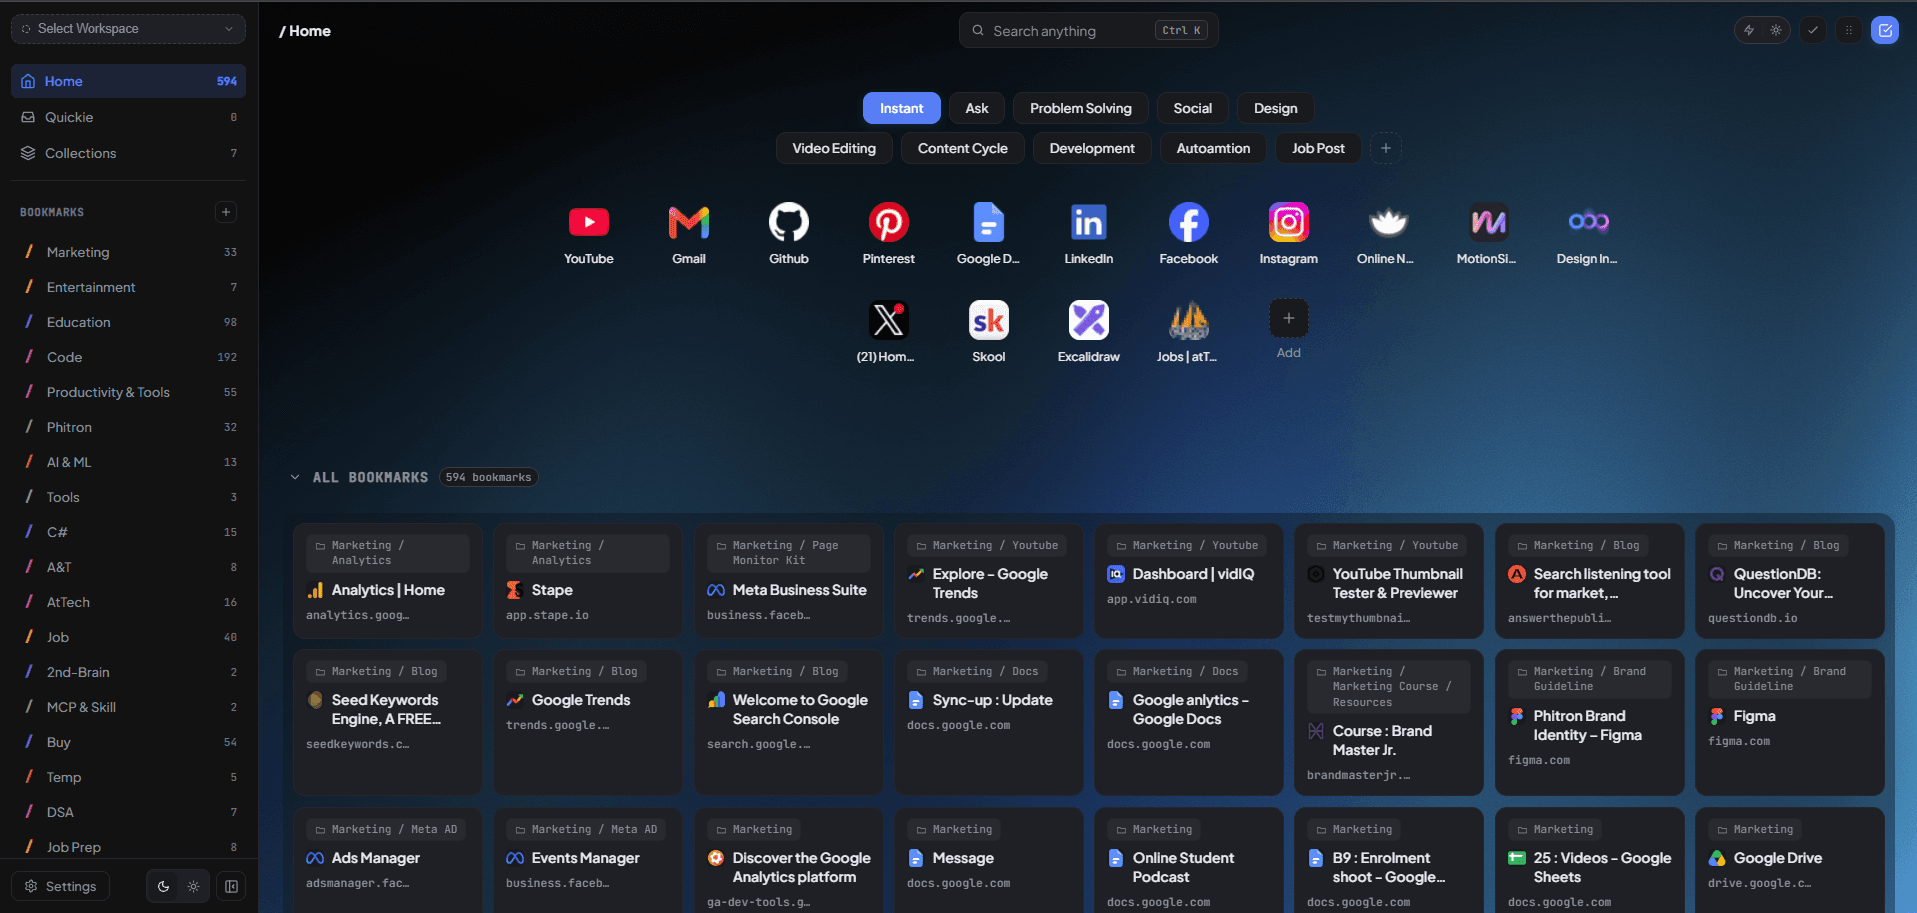Screen dimensions: 1917x913
Task: Open the Phitron bookmark folder
Action: coord(128,427)
